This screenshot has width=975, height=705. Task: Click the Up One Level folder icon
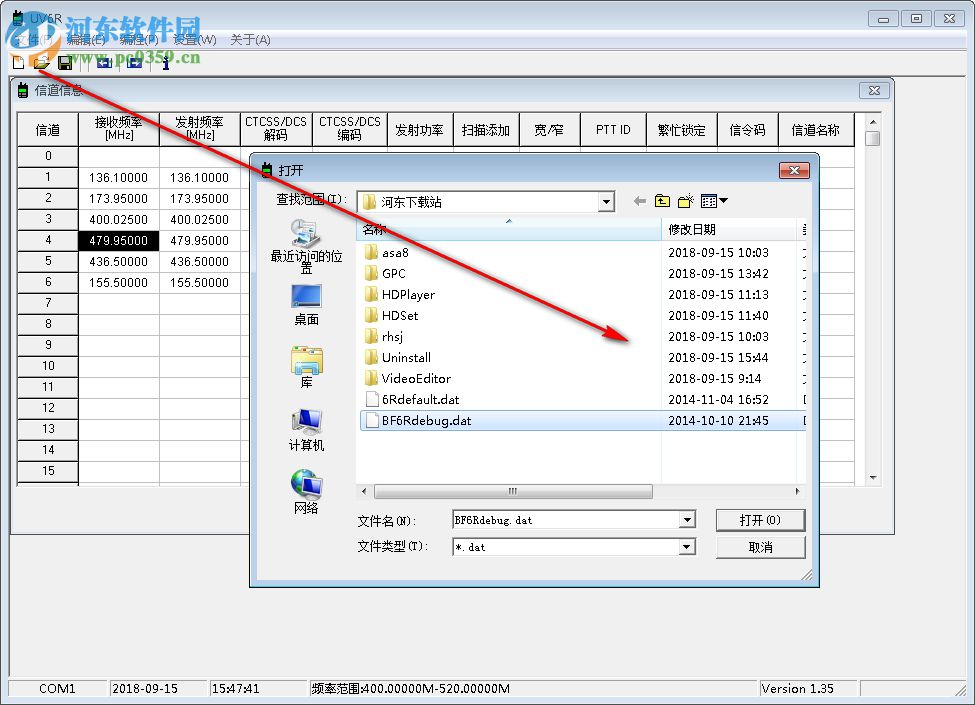click(x=662, y=201)
